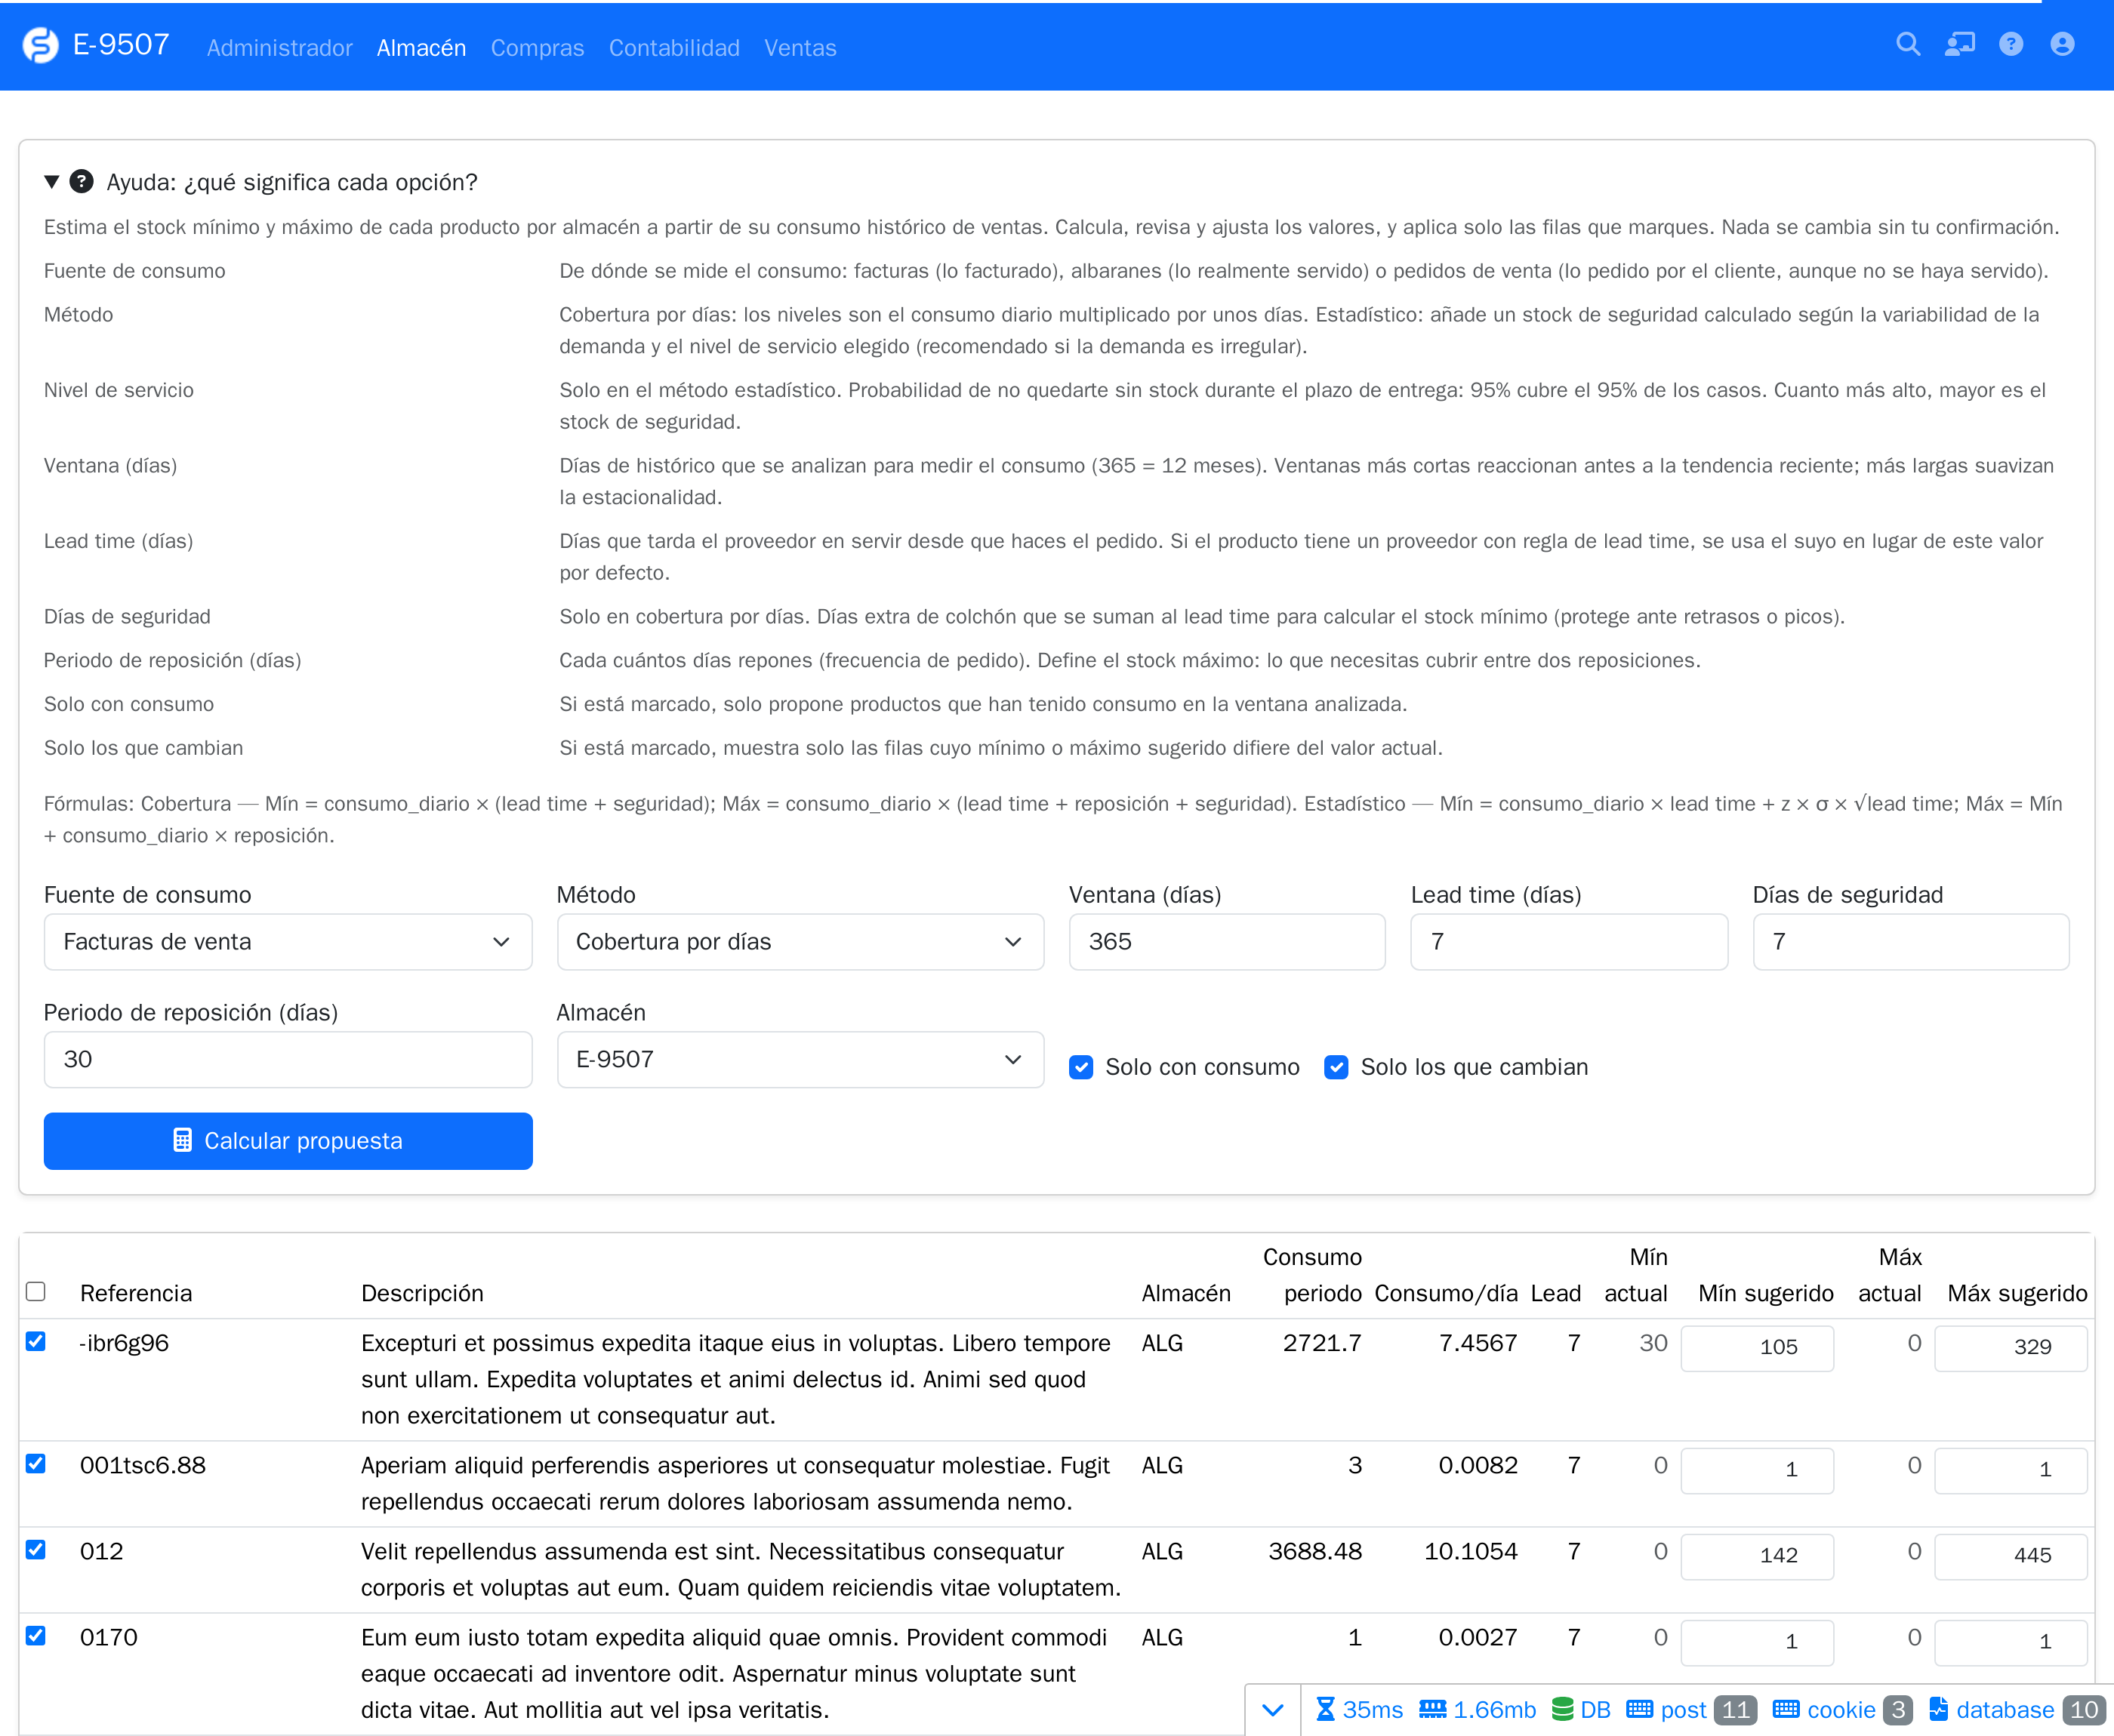Click the Lead time (días) input field
Screen dimensions: 2114x1736
point(1569,942)
